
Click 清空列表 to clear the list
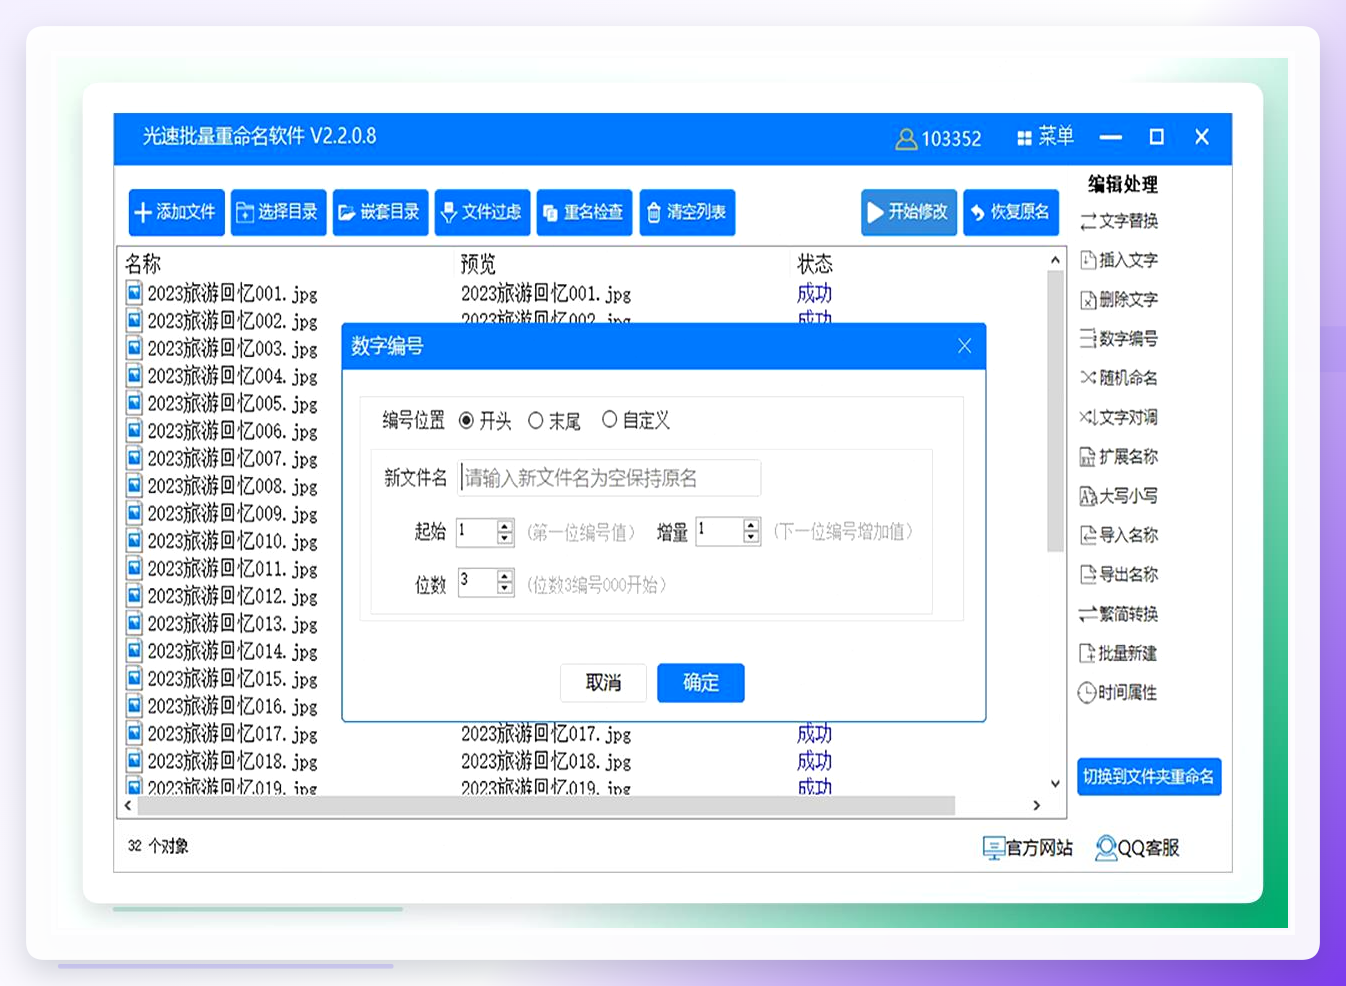tap(687, 212)
